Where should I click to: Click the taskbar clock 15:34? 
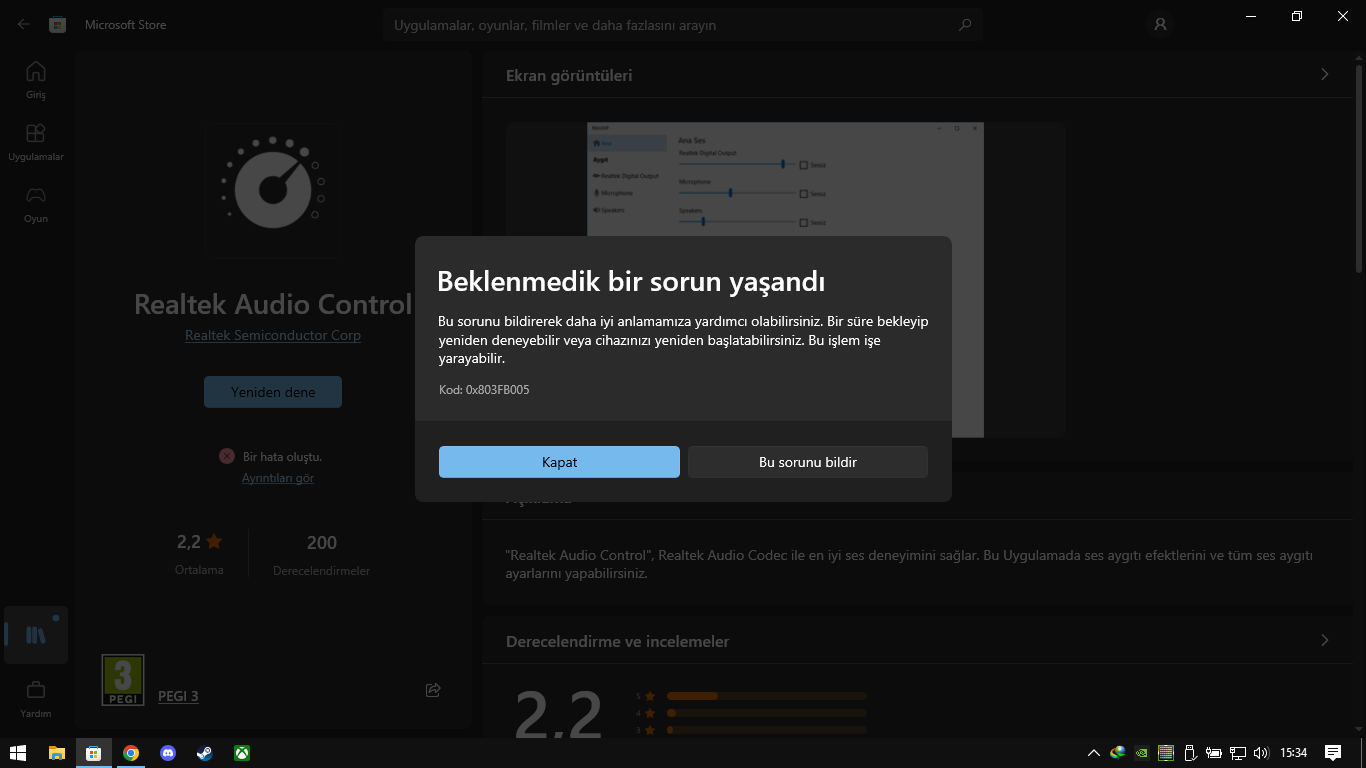pos(1294,753)
